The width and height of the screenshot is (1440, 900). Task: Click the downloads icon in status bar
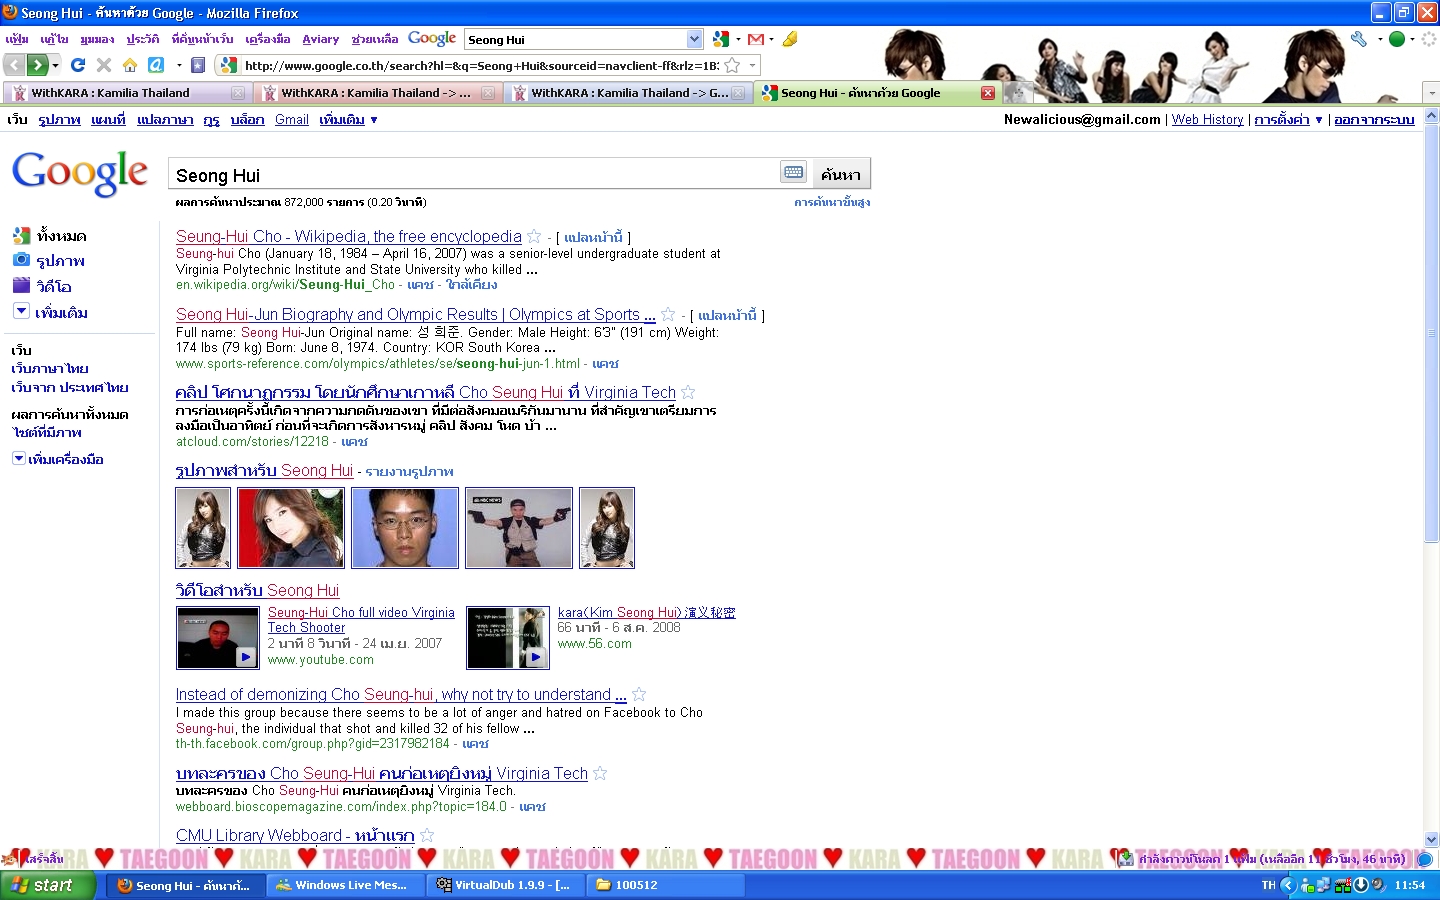click(x=1126, y=858)
